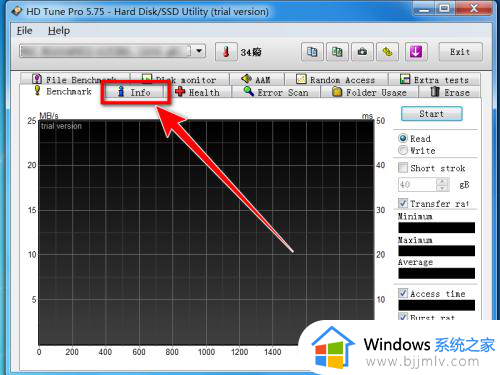This screenshot has height=375, width=500.
Task: Click the Start benchmark button
Action: tap(432, 114)
